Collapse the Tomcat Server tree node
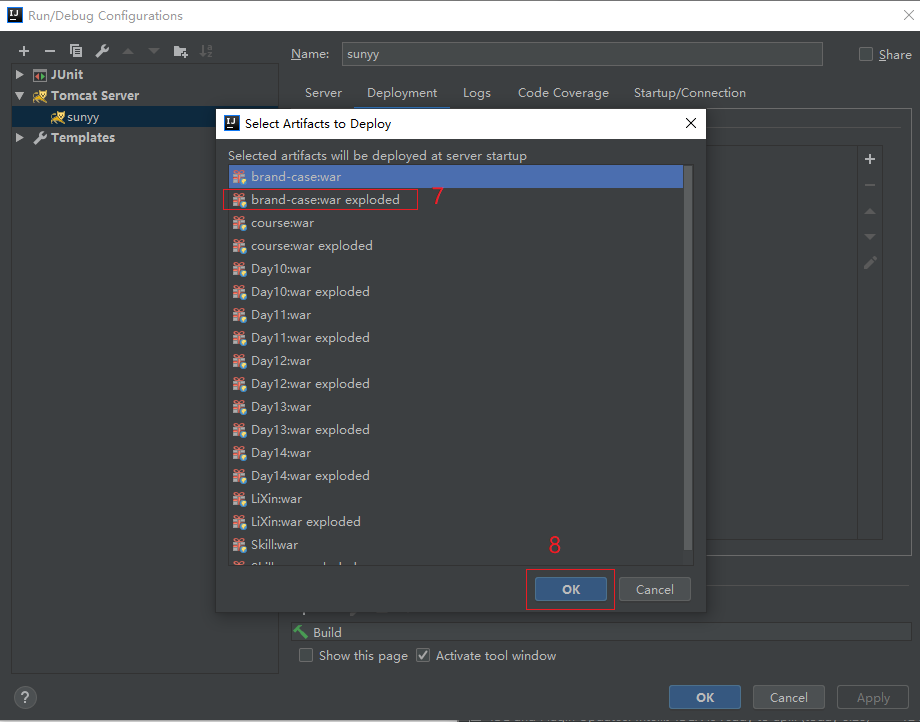The width and height of the screenshot is (920, 722). pos(19,96)
